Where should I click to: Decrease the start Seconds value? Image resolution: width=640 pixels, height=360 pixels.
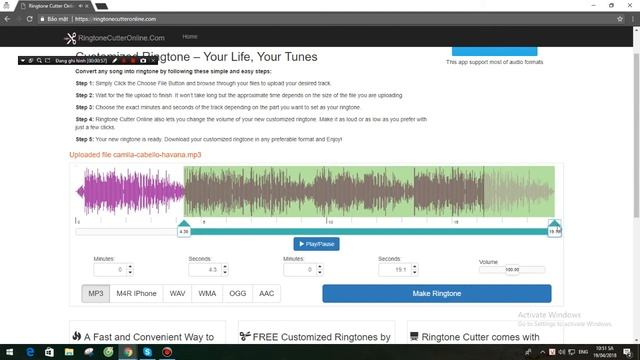[x=225, y=273]
